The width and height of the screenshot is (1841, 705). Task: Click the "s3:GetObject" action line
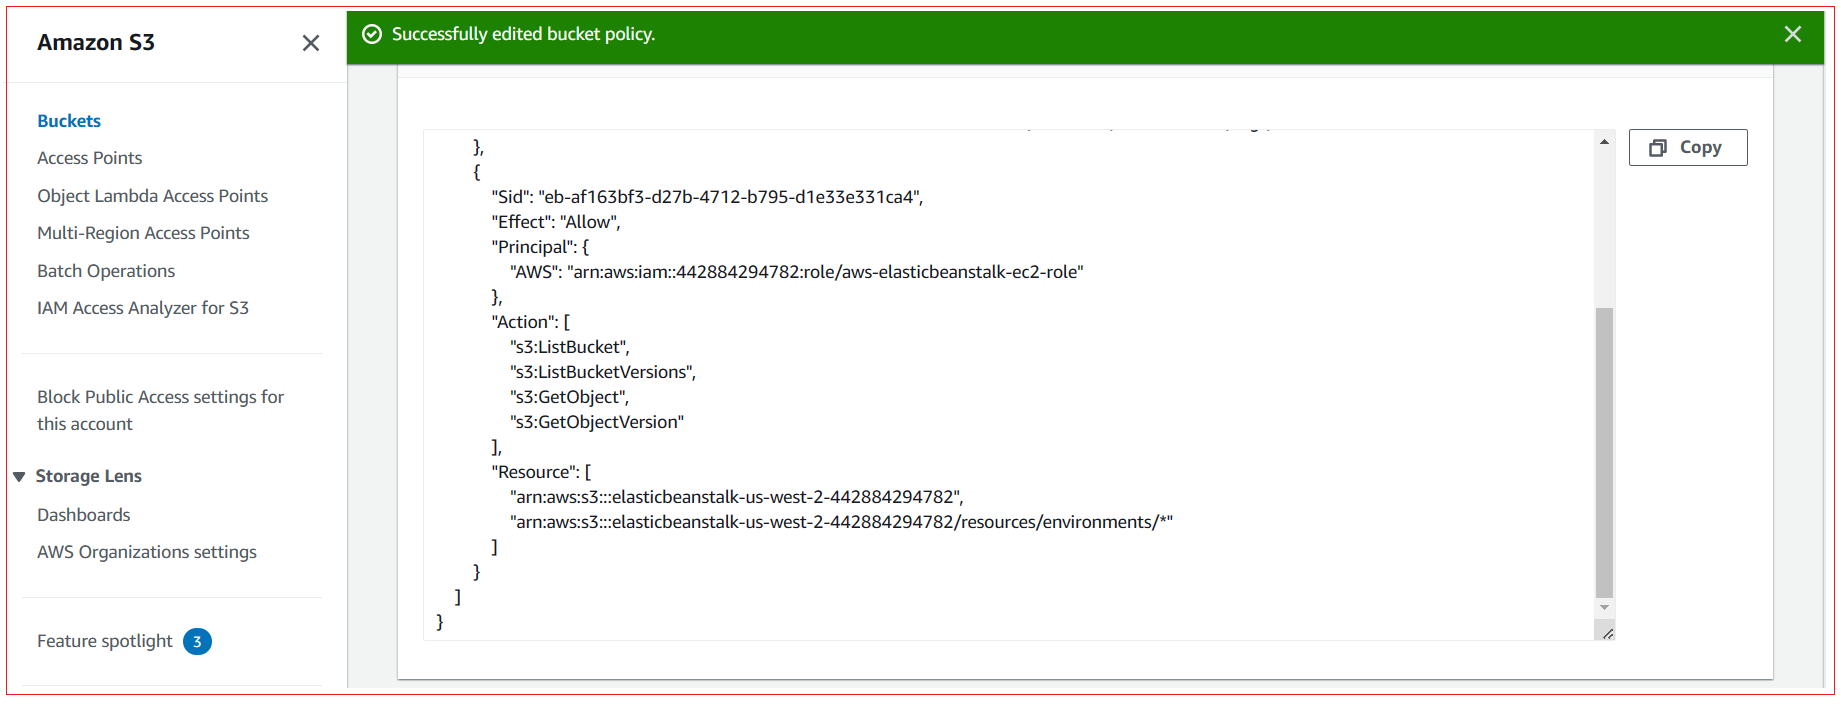coord(570,397)
